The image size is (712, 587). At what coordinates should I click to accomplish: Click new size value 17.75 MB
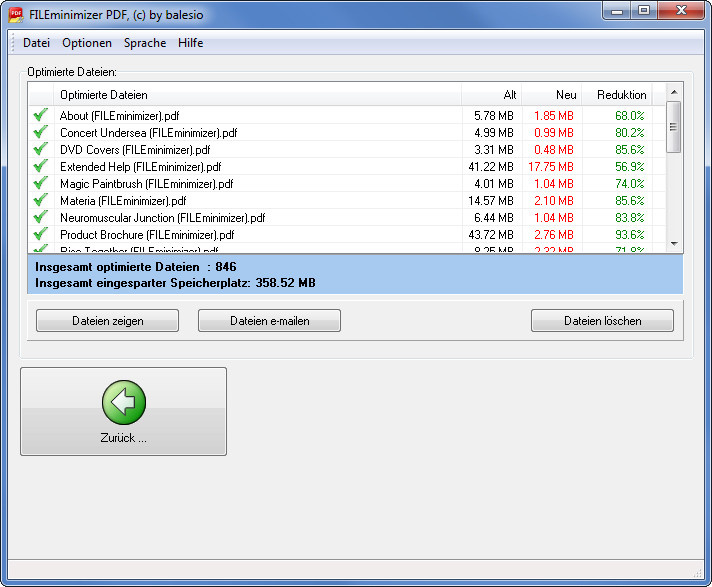(551, 167)
